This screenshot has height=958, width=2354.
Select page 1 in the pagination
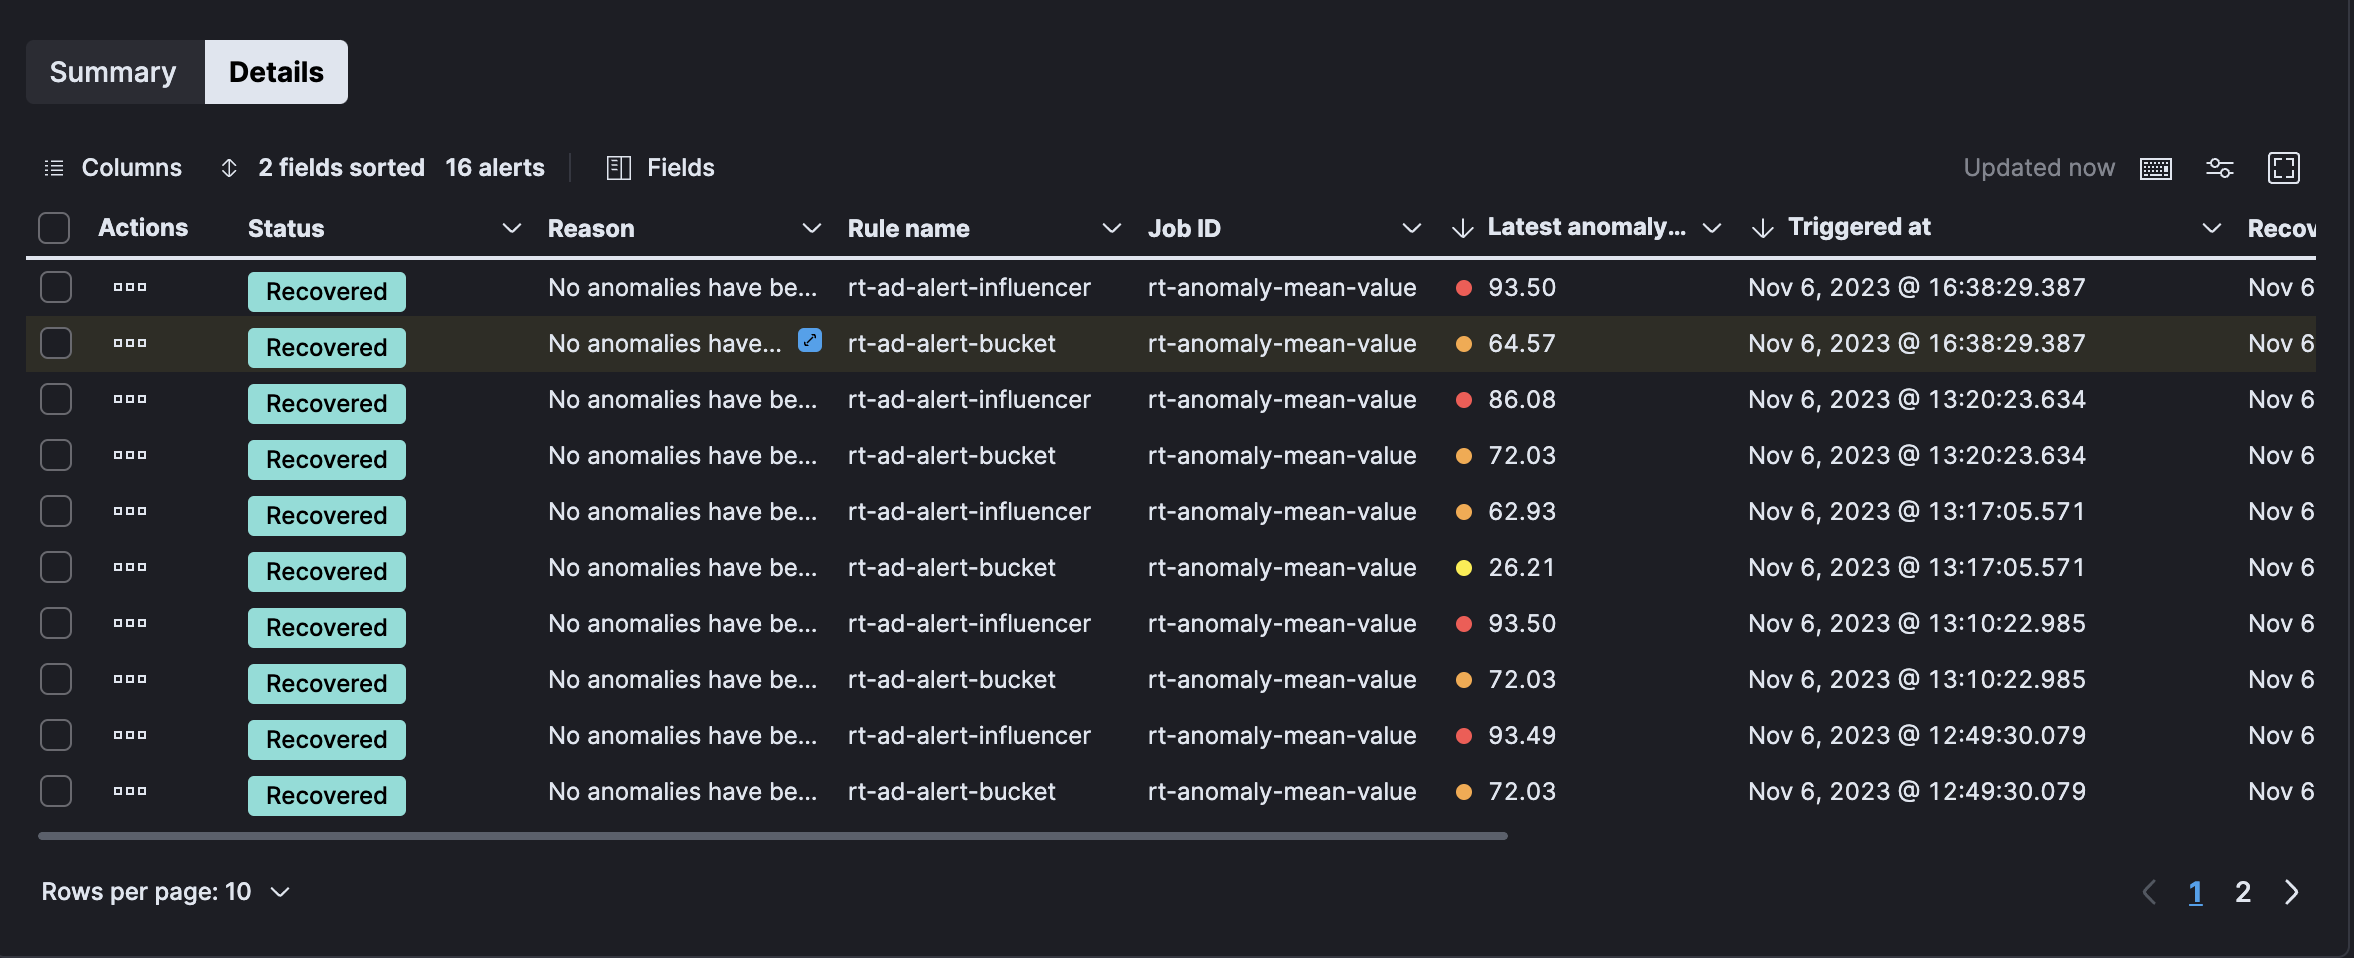click(x=2195, y=892)
